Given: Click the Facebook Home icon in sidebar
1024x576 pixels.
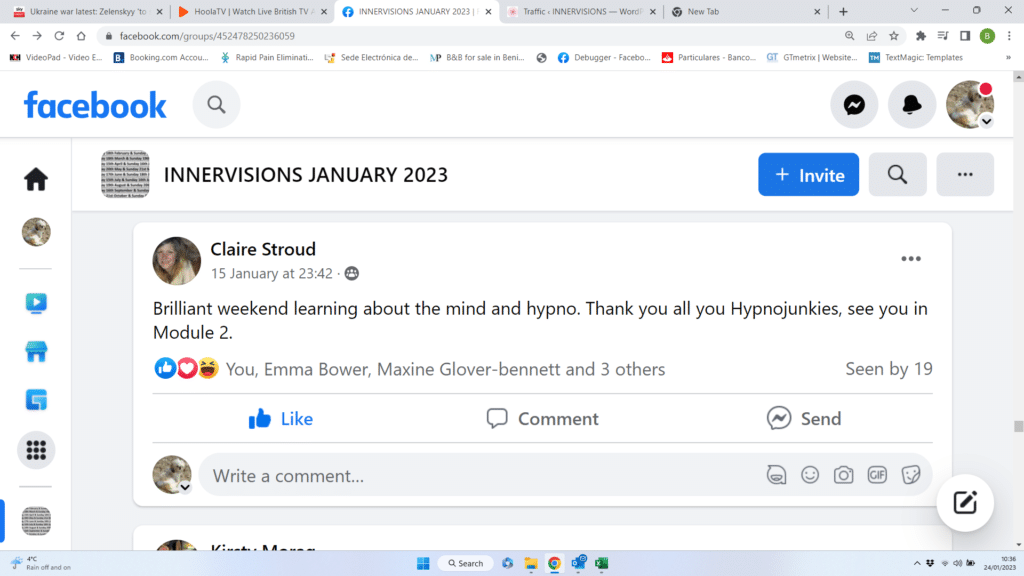Looking at the screenshot, I should click(36, 179).
